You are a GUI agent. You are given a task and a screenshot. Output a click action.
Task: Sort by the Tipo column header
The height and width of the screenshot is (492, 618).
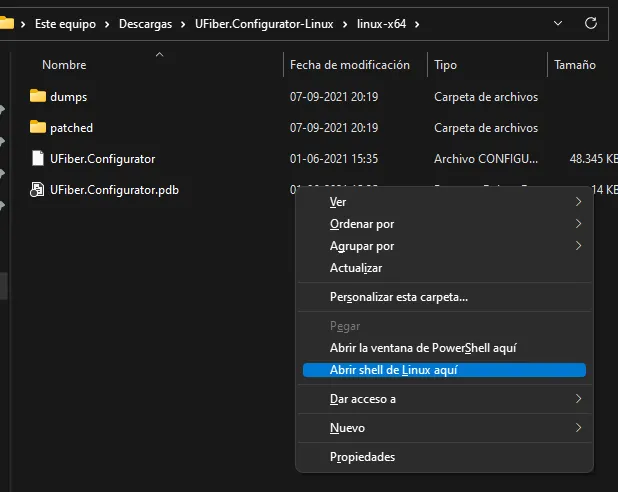(445, 65)
